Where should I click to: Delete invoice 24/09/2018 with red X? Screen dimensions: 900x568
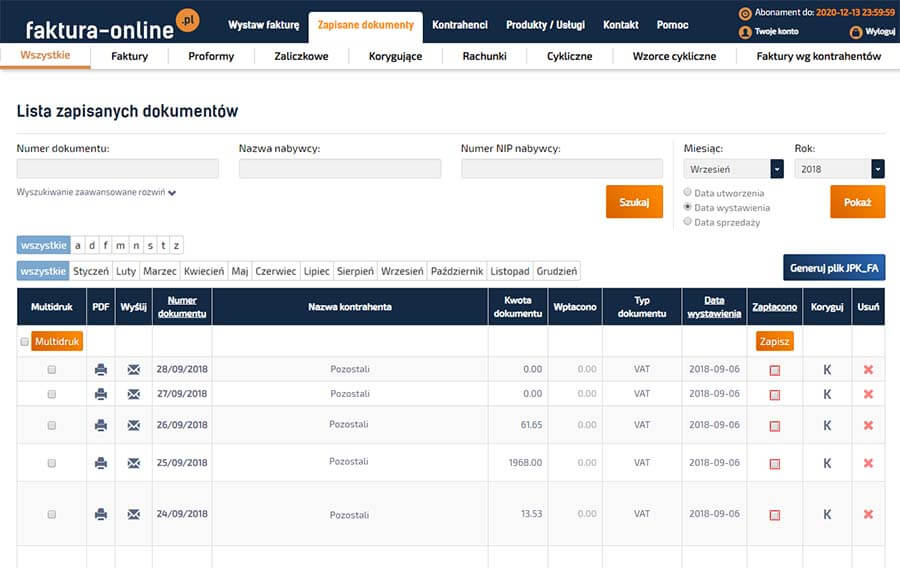pos(868,514)
